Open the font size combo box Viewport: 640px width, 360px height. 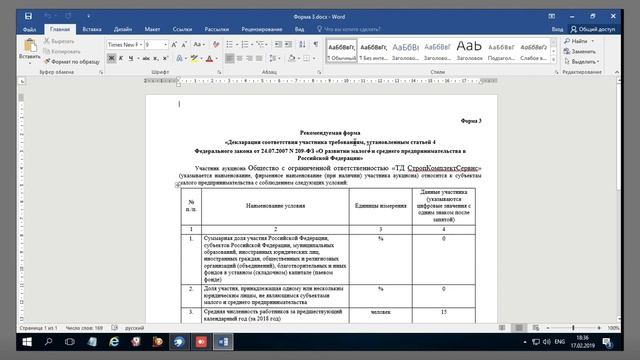[x=156, y=44]
